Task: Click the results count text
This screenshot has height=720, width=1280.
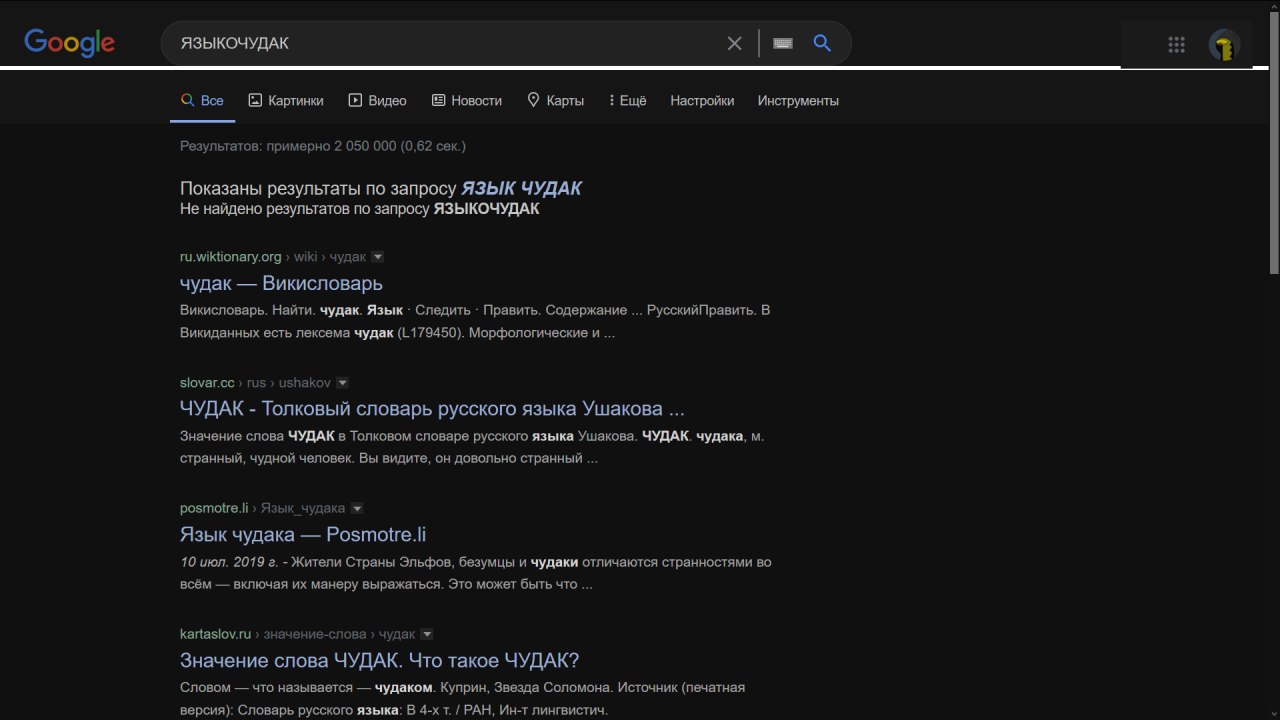Action: pyautogui.click(x=323, y=146)
